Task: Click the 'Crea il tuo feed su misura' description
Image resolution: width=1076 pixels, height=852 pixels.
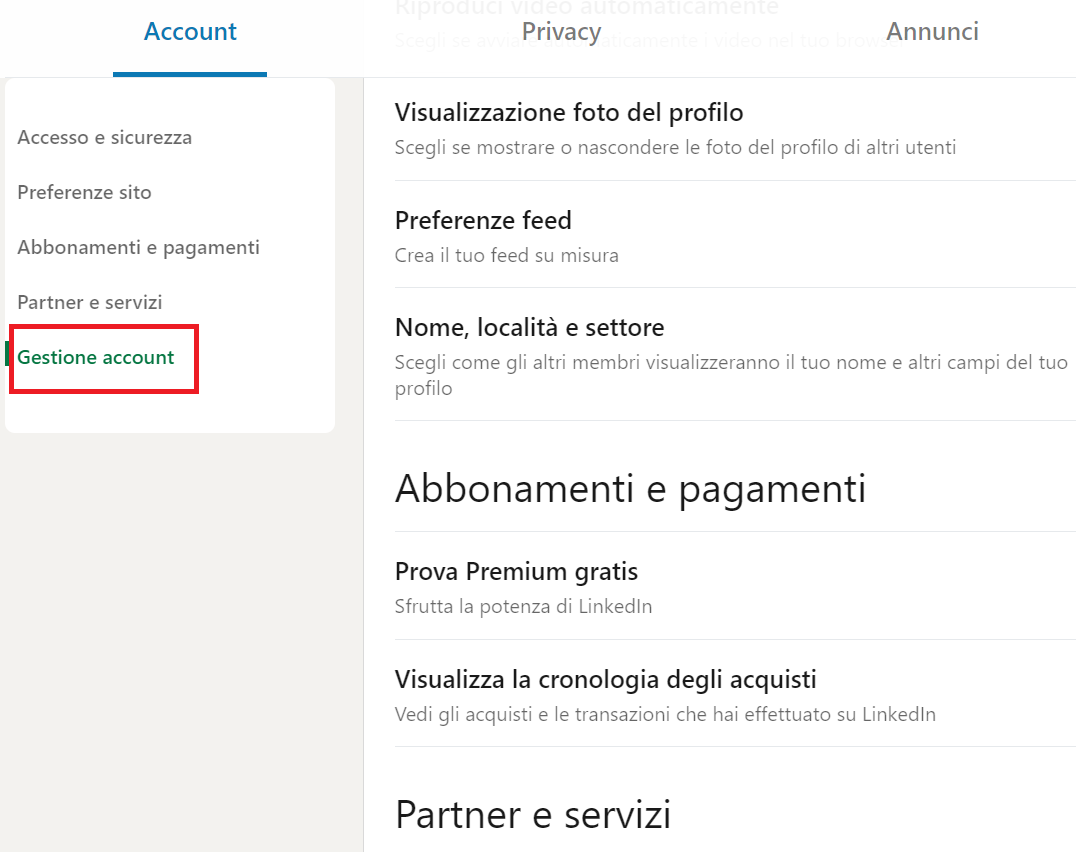Action: click(x=507, y=255)
